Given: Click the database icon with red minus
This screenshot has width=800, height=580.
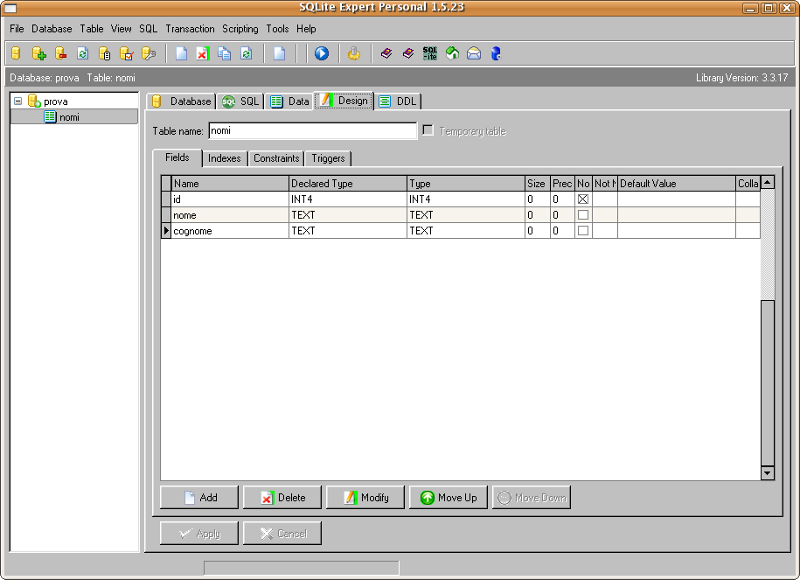Looking at the screenshot, I should tap(61, 54).
